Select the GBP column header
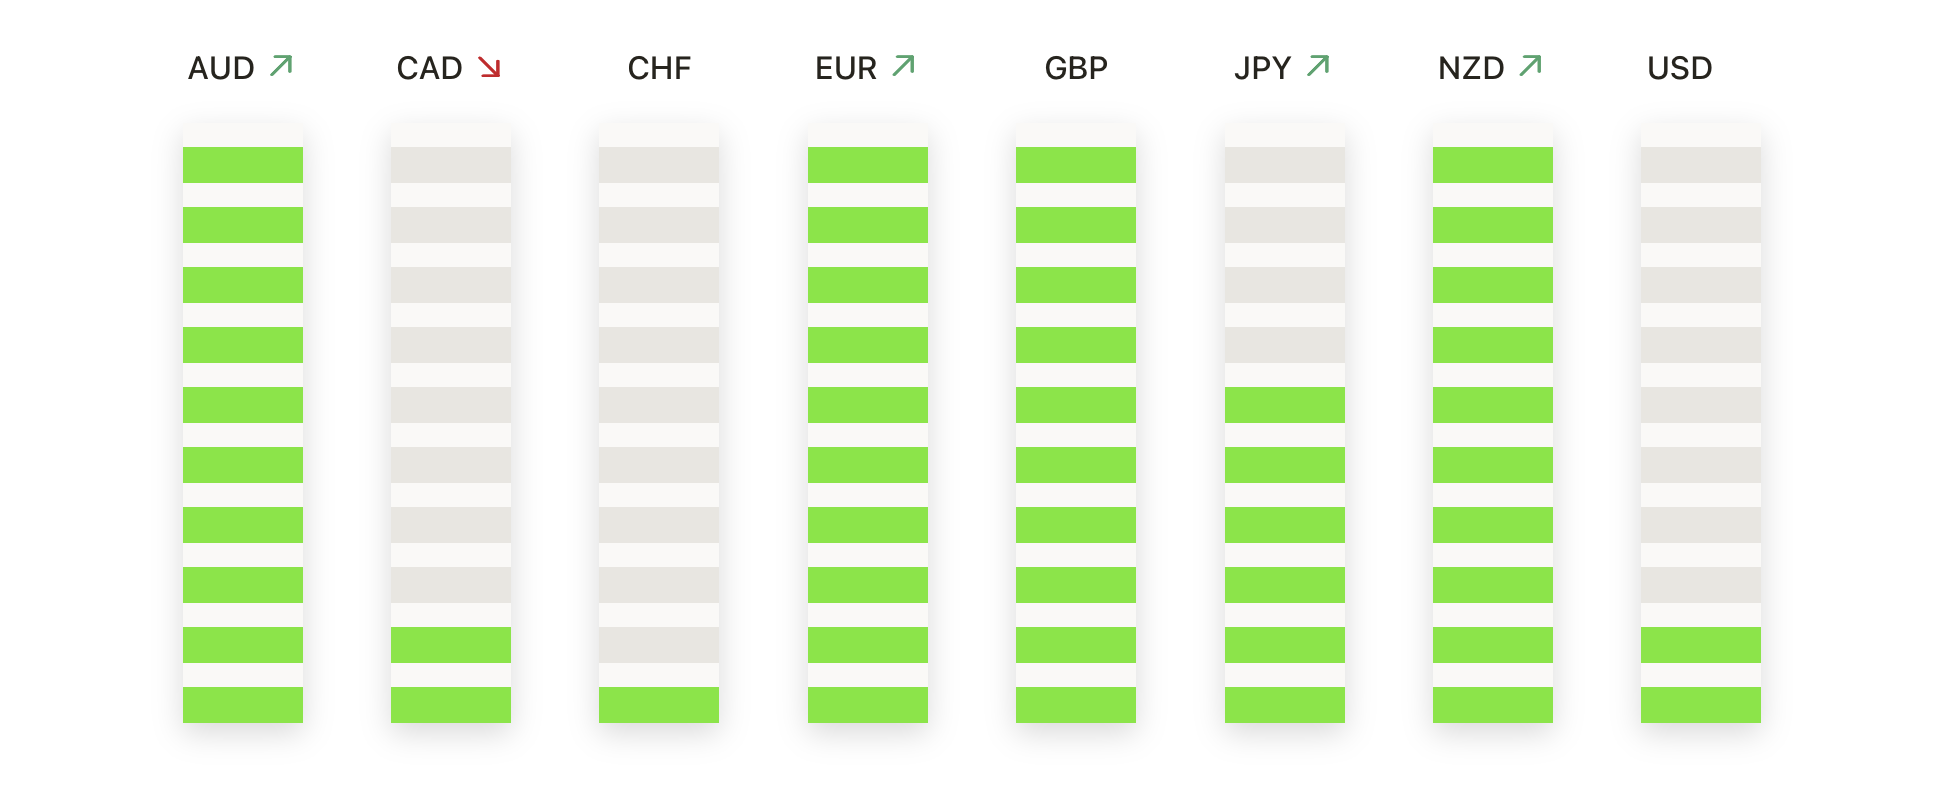This screenshot has height=790, width=1942. tap(1076, 68)
